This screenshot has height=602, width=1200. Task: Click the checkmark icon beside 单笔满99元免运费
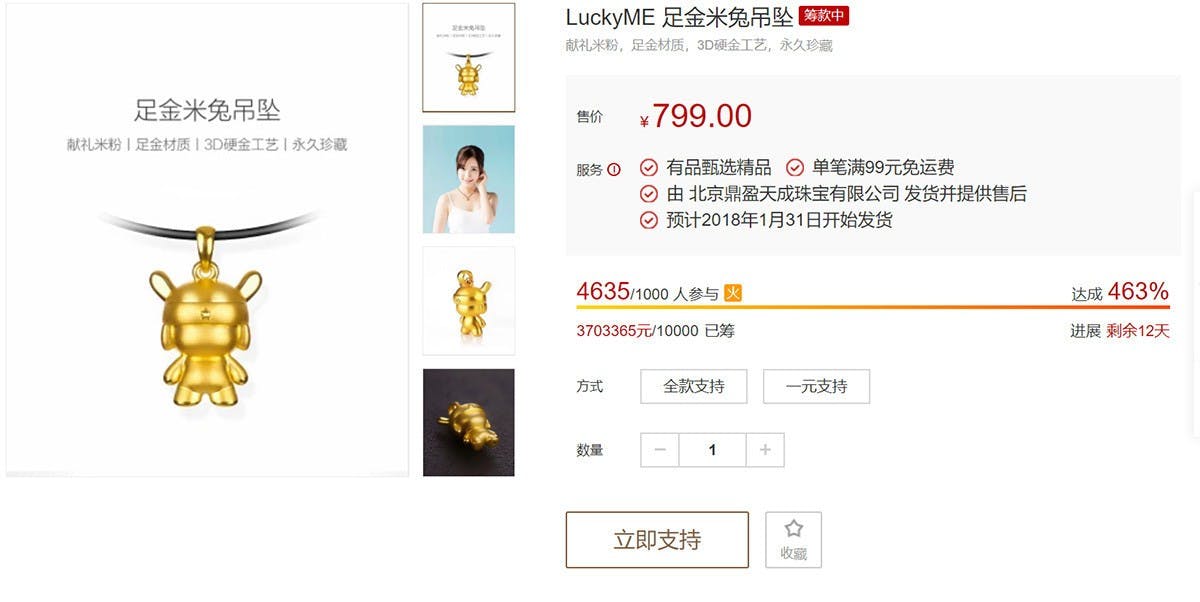(795, 167)
